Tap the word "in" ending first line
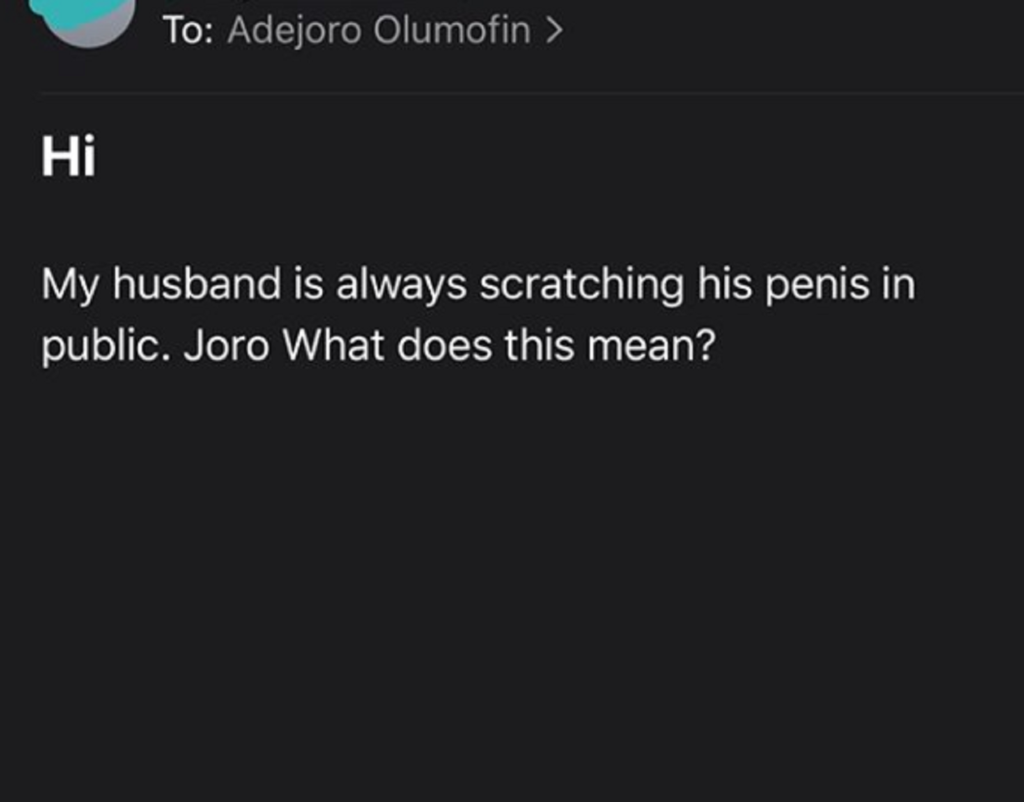Screen dimensions: 1024x802 [899, 285]
